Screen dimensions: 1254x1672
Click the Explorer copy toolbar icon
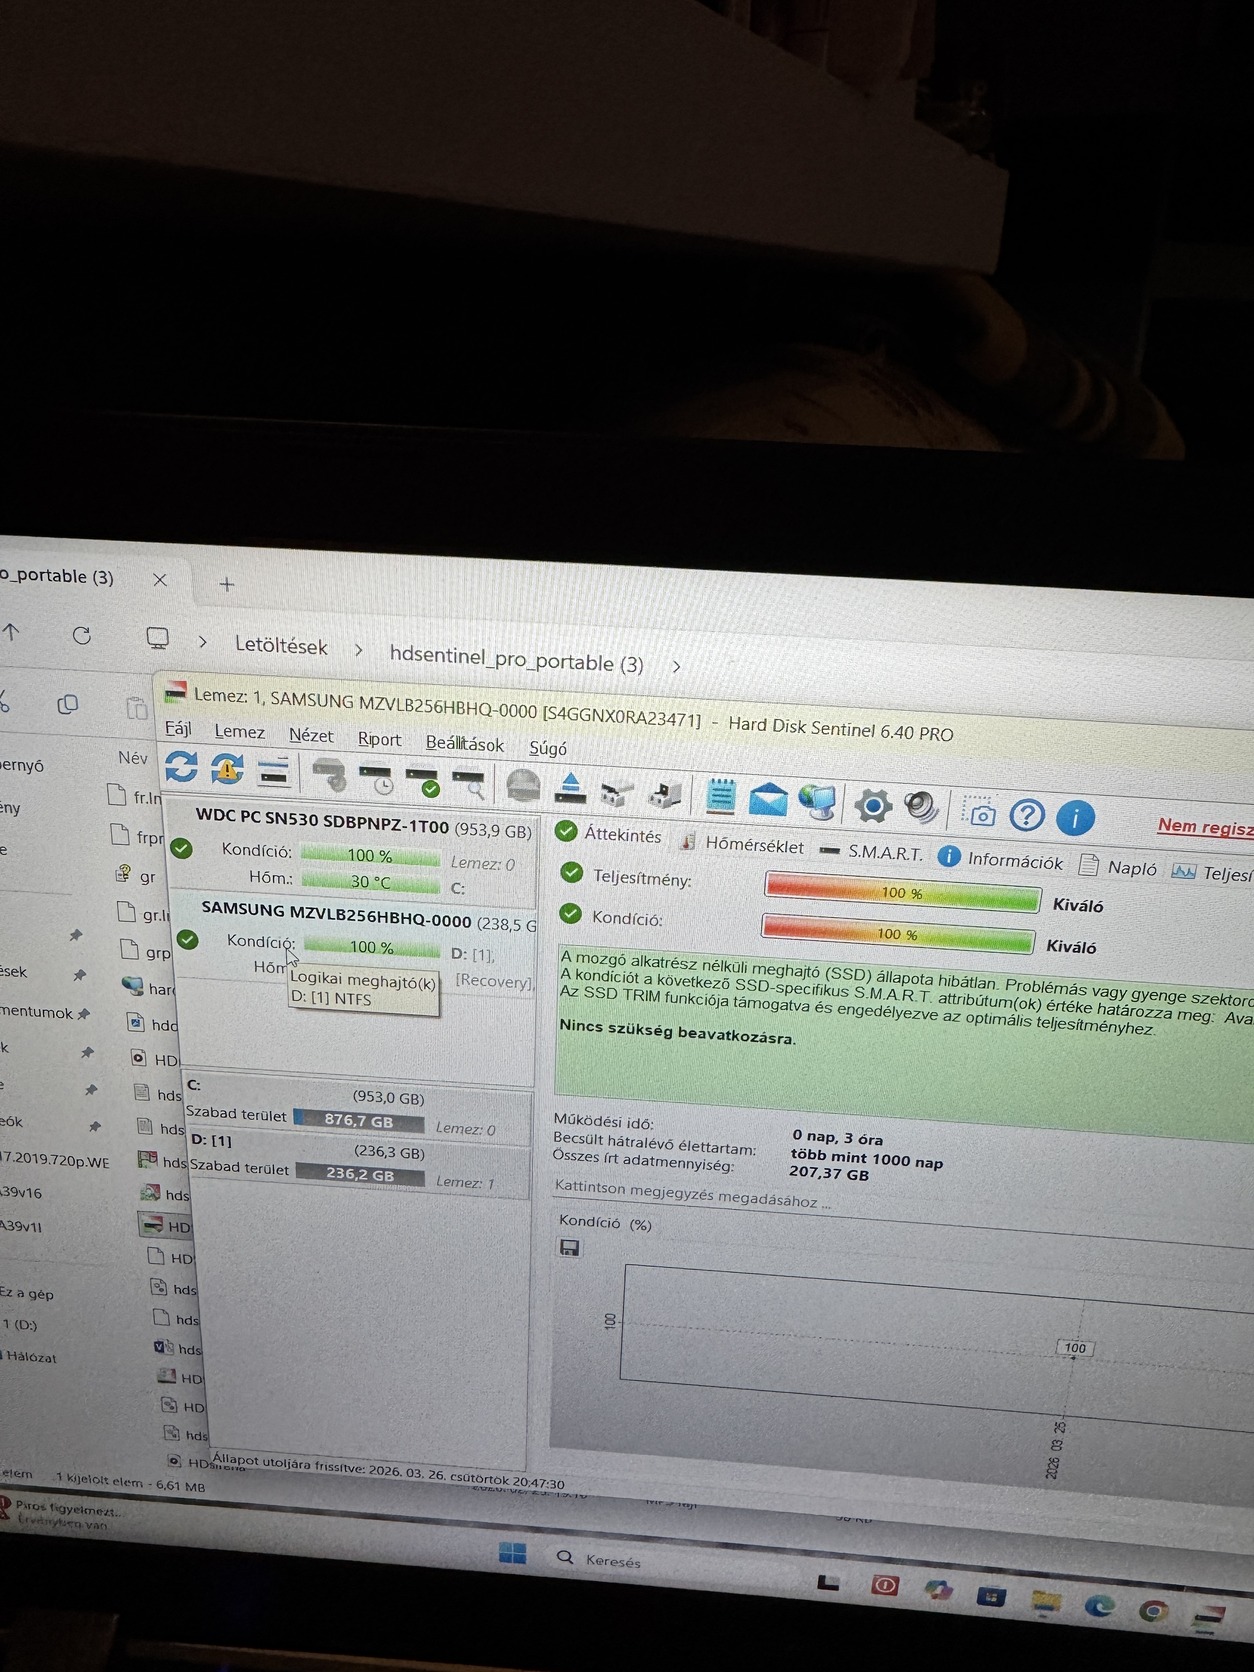[67, 705]
